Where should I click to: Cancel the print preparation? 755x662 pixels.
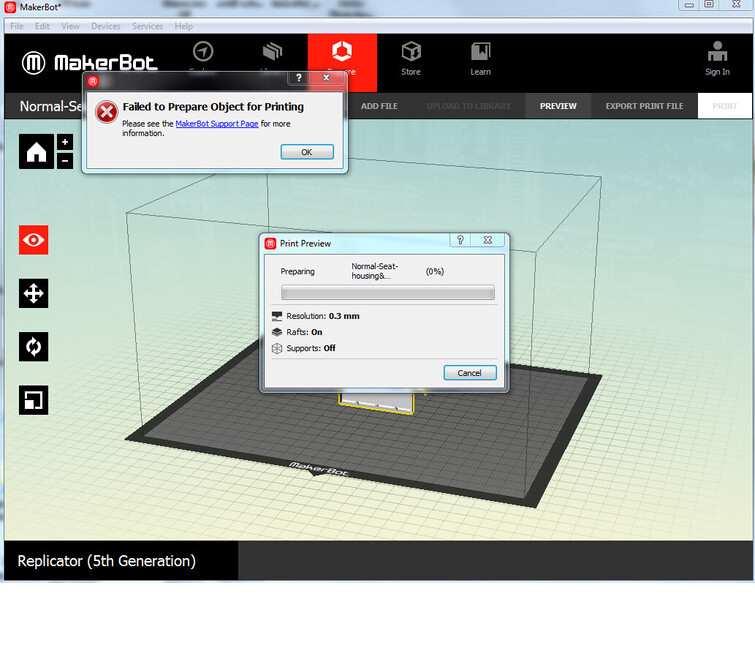470,373
